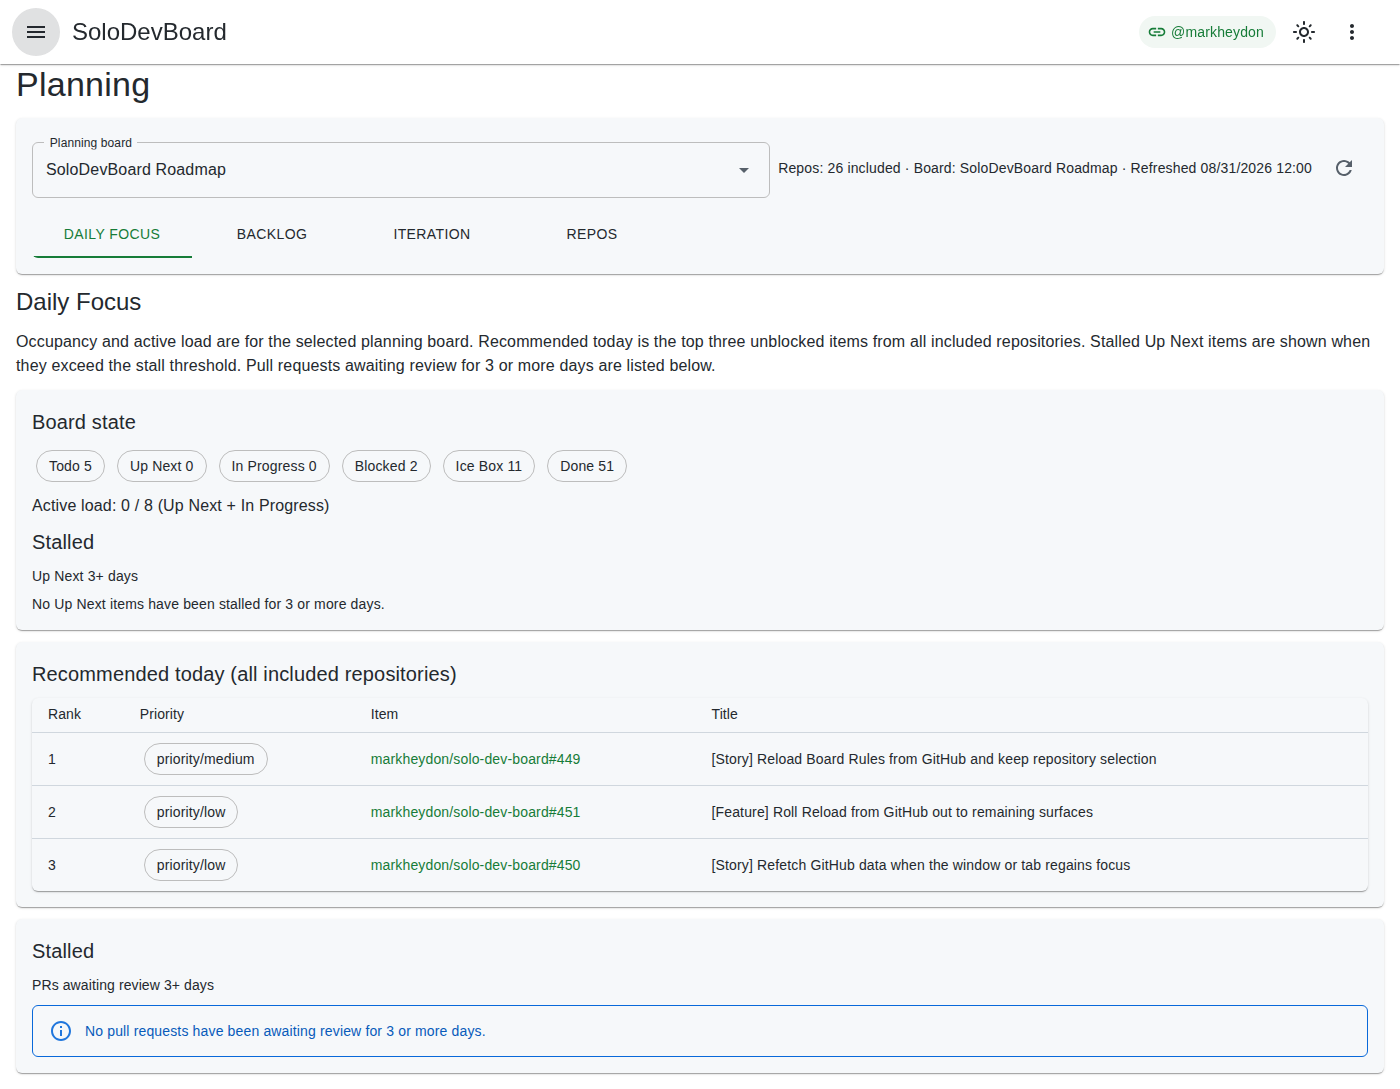Click "No Up Next items have been stalled" text
Viewport: 1400px width, 1089px height.
point(208,604)
